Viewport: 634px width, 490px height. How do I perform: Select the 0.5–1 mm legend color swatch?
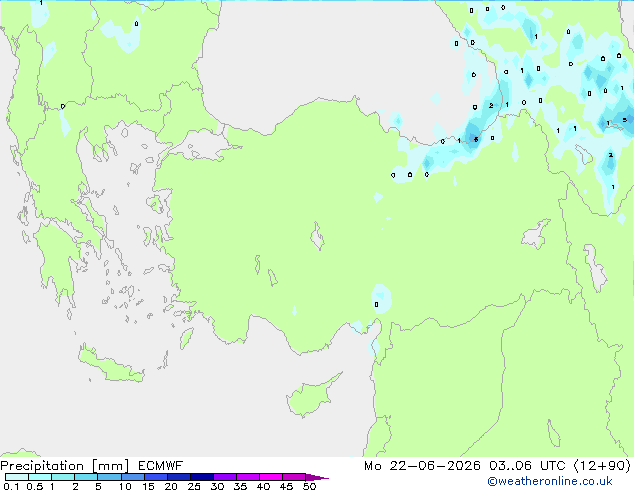[40, 477]
